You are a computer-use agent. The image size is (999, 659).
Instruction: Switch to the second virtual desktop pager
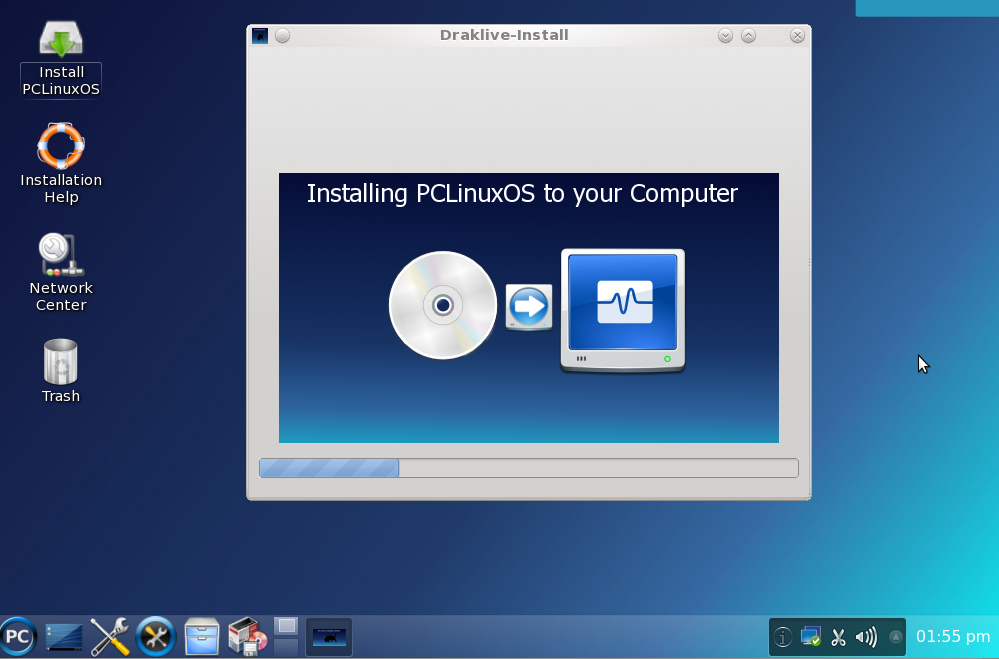tap(286, 646)
